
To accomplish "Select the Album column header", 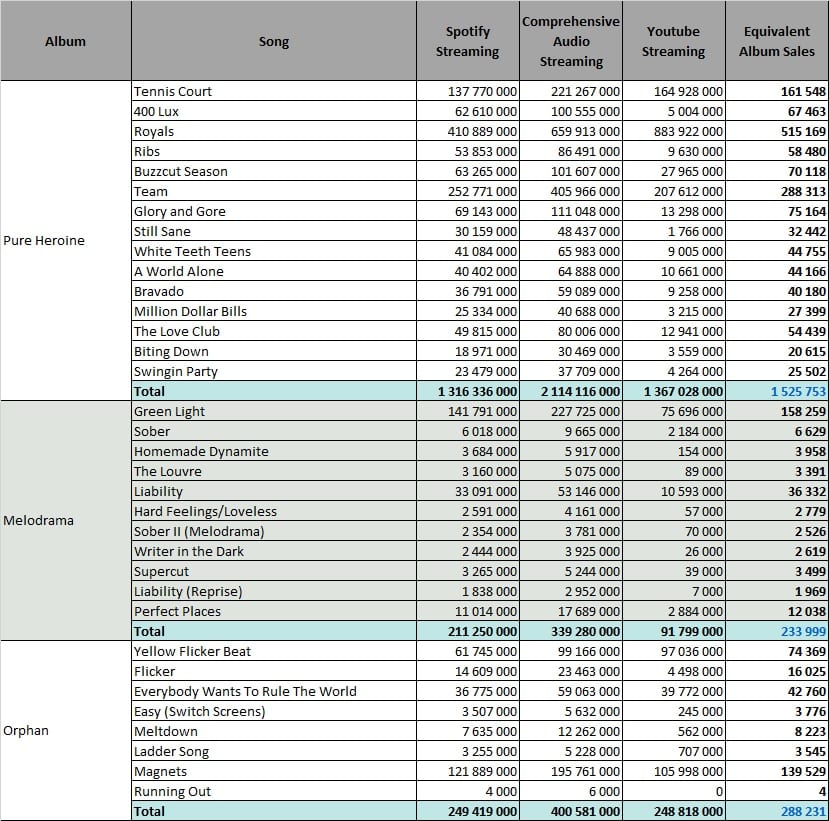I will 66,41.
